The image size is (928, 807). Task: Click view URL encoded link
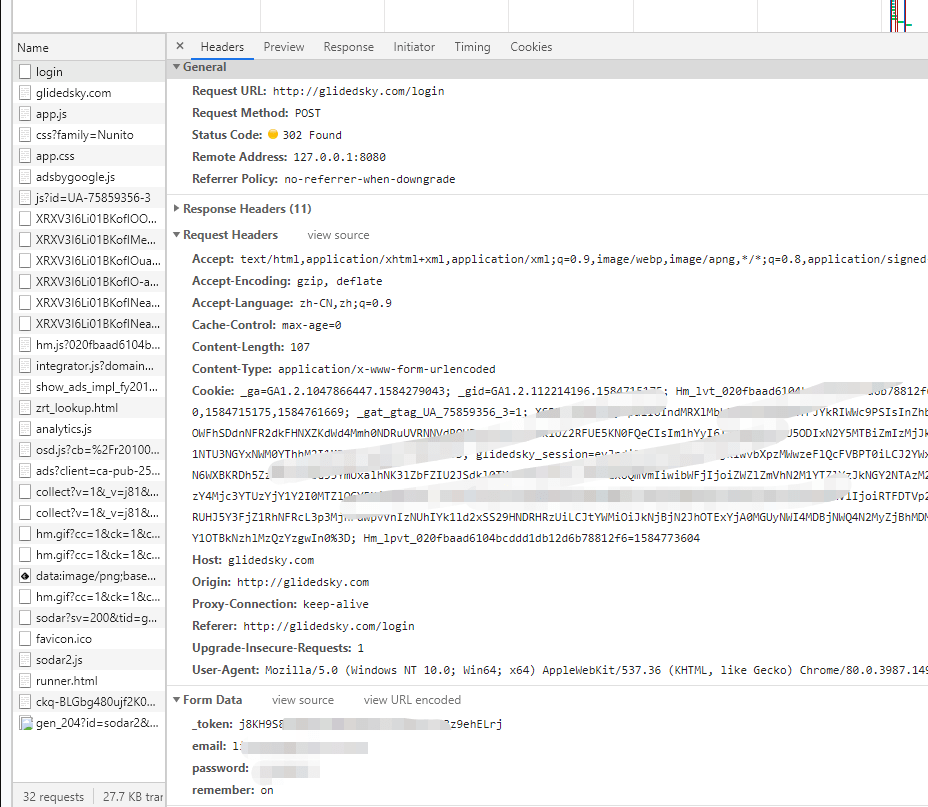tap(412, 700)
